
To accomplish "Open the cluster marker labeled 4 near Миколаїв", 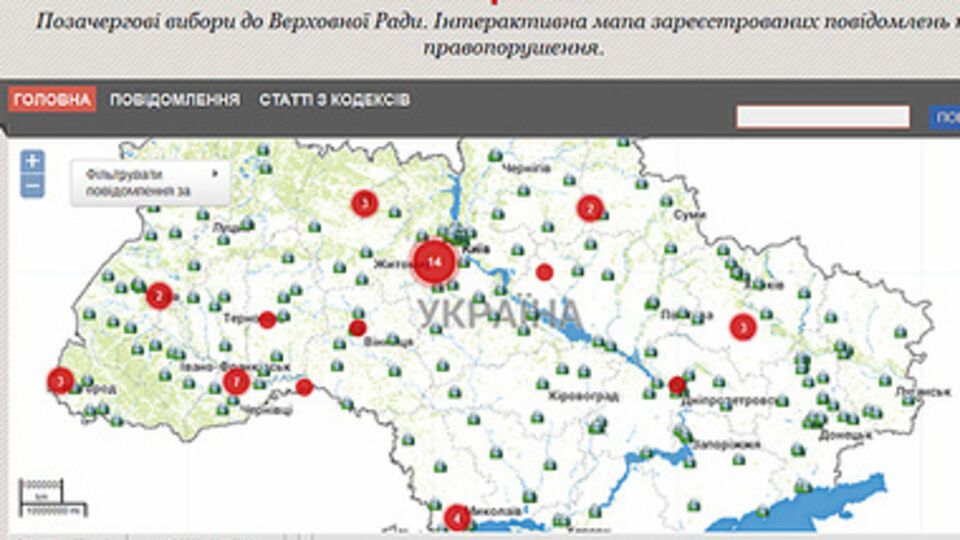I will coord(457,518).
